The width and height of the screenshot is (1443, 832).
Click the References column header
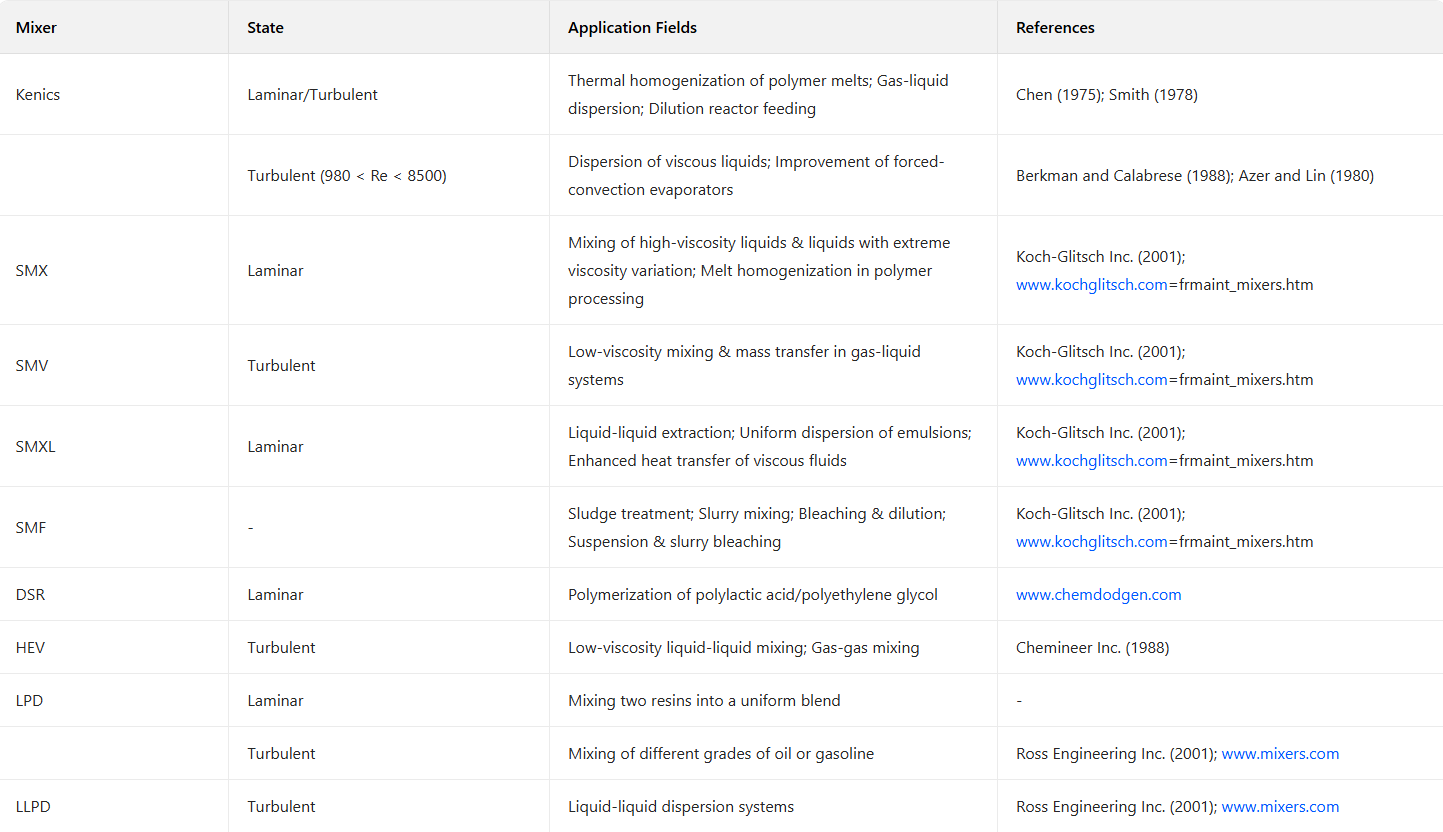[1055, 28]
